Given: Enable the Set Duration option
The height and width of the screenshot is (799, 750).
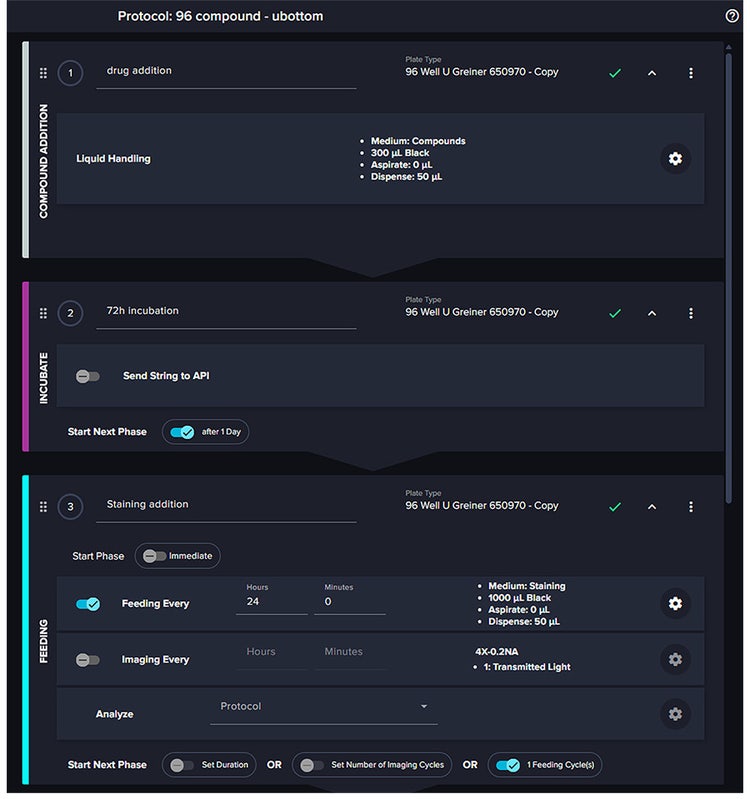Looking at the screenshot, I should (x=182, y=765).
